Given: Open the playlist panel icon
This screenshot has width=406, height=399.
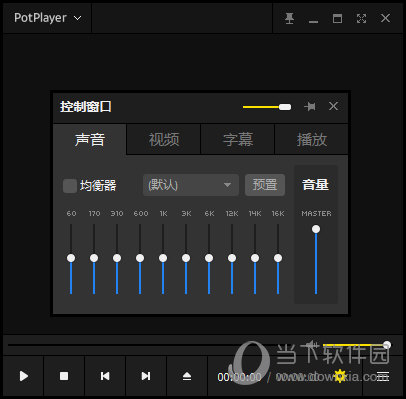Looking at the screenshot, I should coord(383,376).
